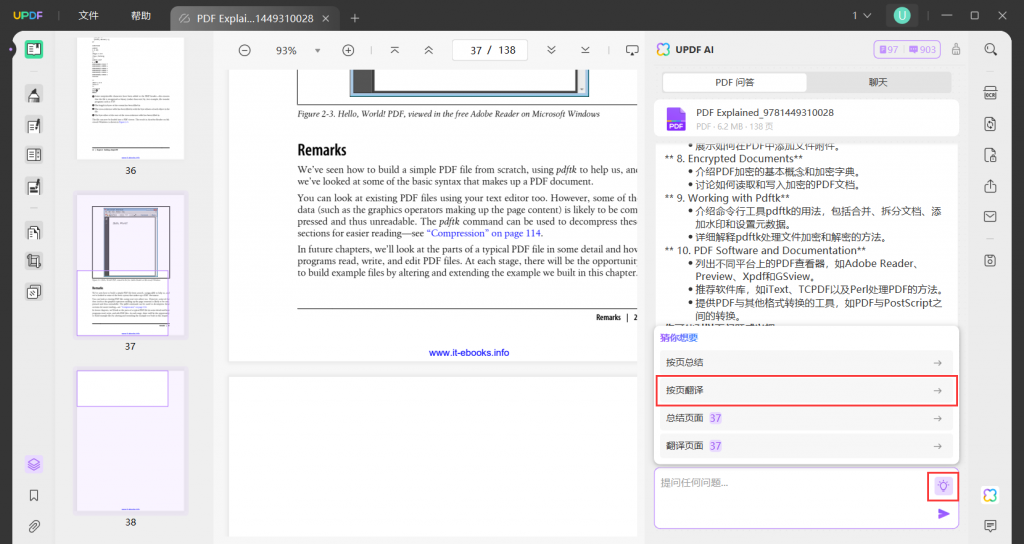Open the search magnifier
Image resolution: width=1024 pixels, height=544 pixels.
pyautogui.click(x=991, y=50)
